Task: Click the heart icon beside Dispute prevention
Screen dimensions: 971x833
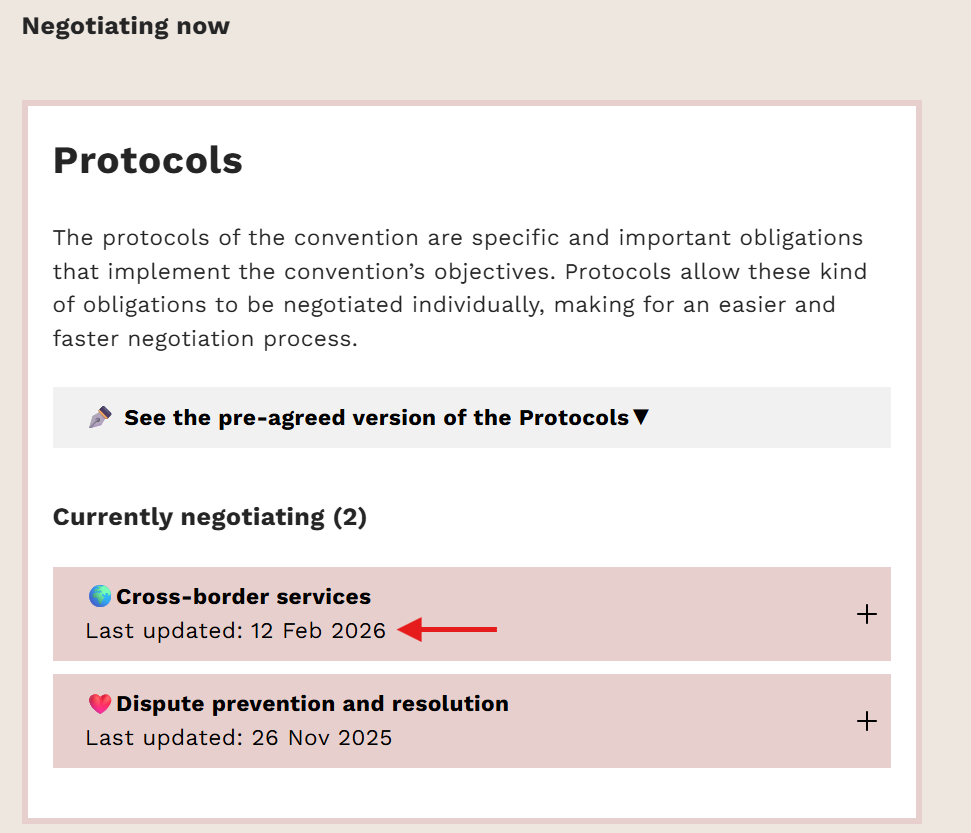Action: [x=100, y=704]
